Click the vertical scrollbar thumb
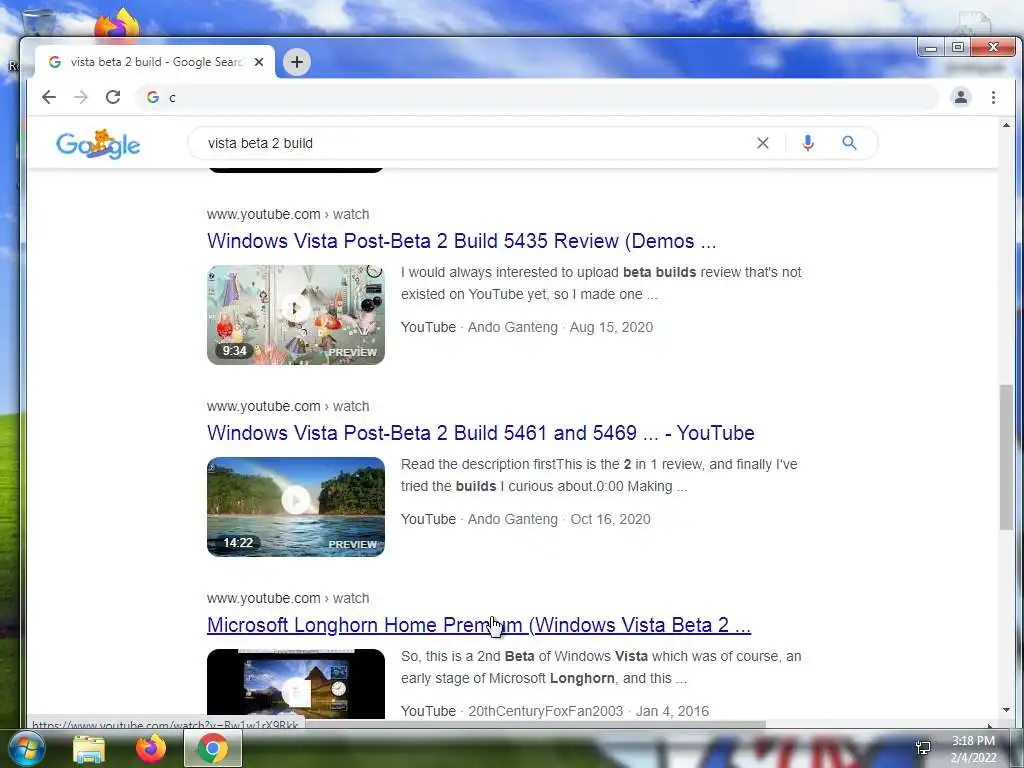The width and height of the screenshot is (1024, 768). (1006, 457)
